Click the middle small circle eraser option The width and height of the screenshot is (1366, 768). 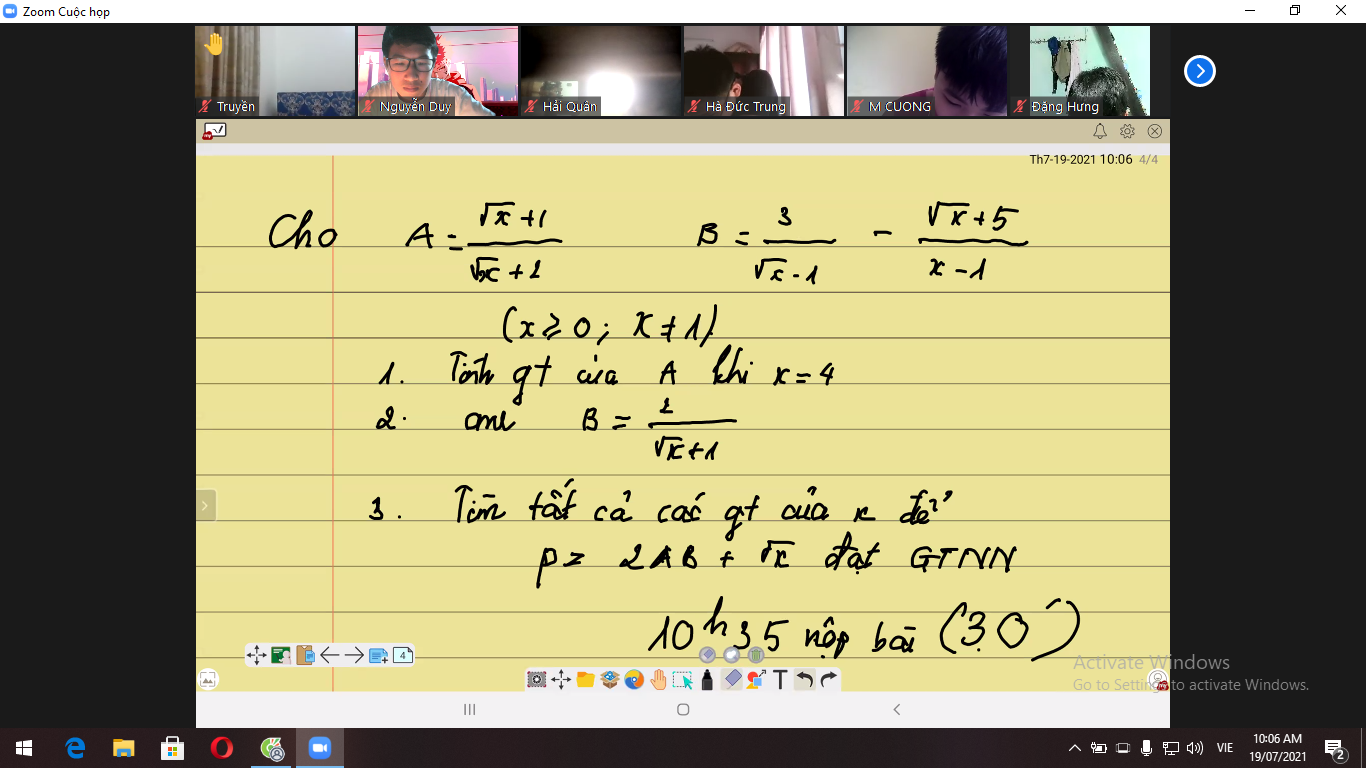pyautogui.click(x=732, y=655)
